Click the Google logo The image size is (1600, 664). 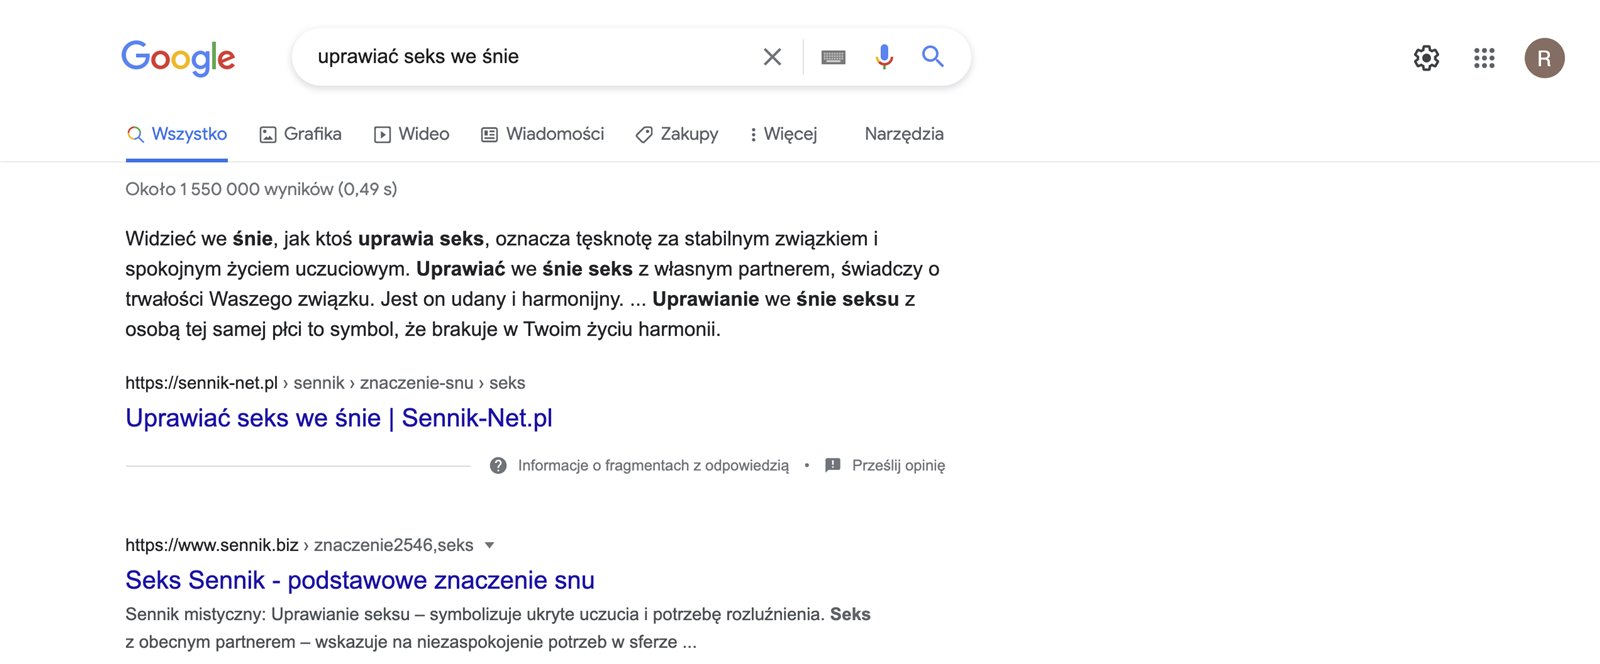[178, 58]
